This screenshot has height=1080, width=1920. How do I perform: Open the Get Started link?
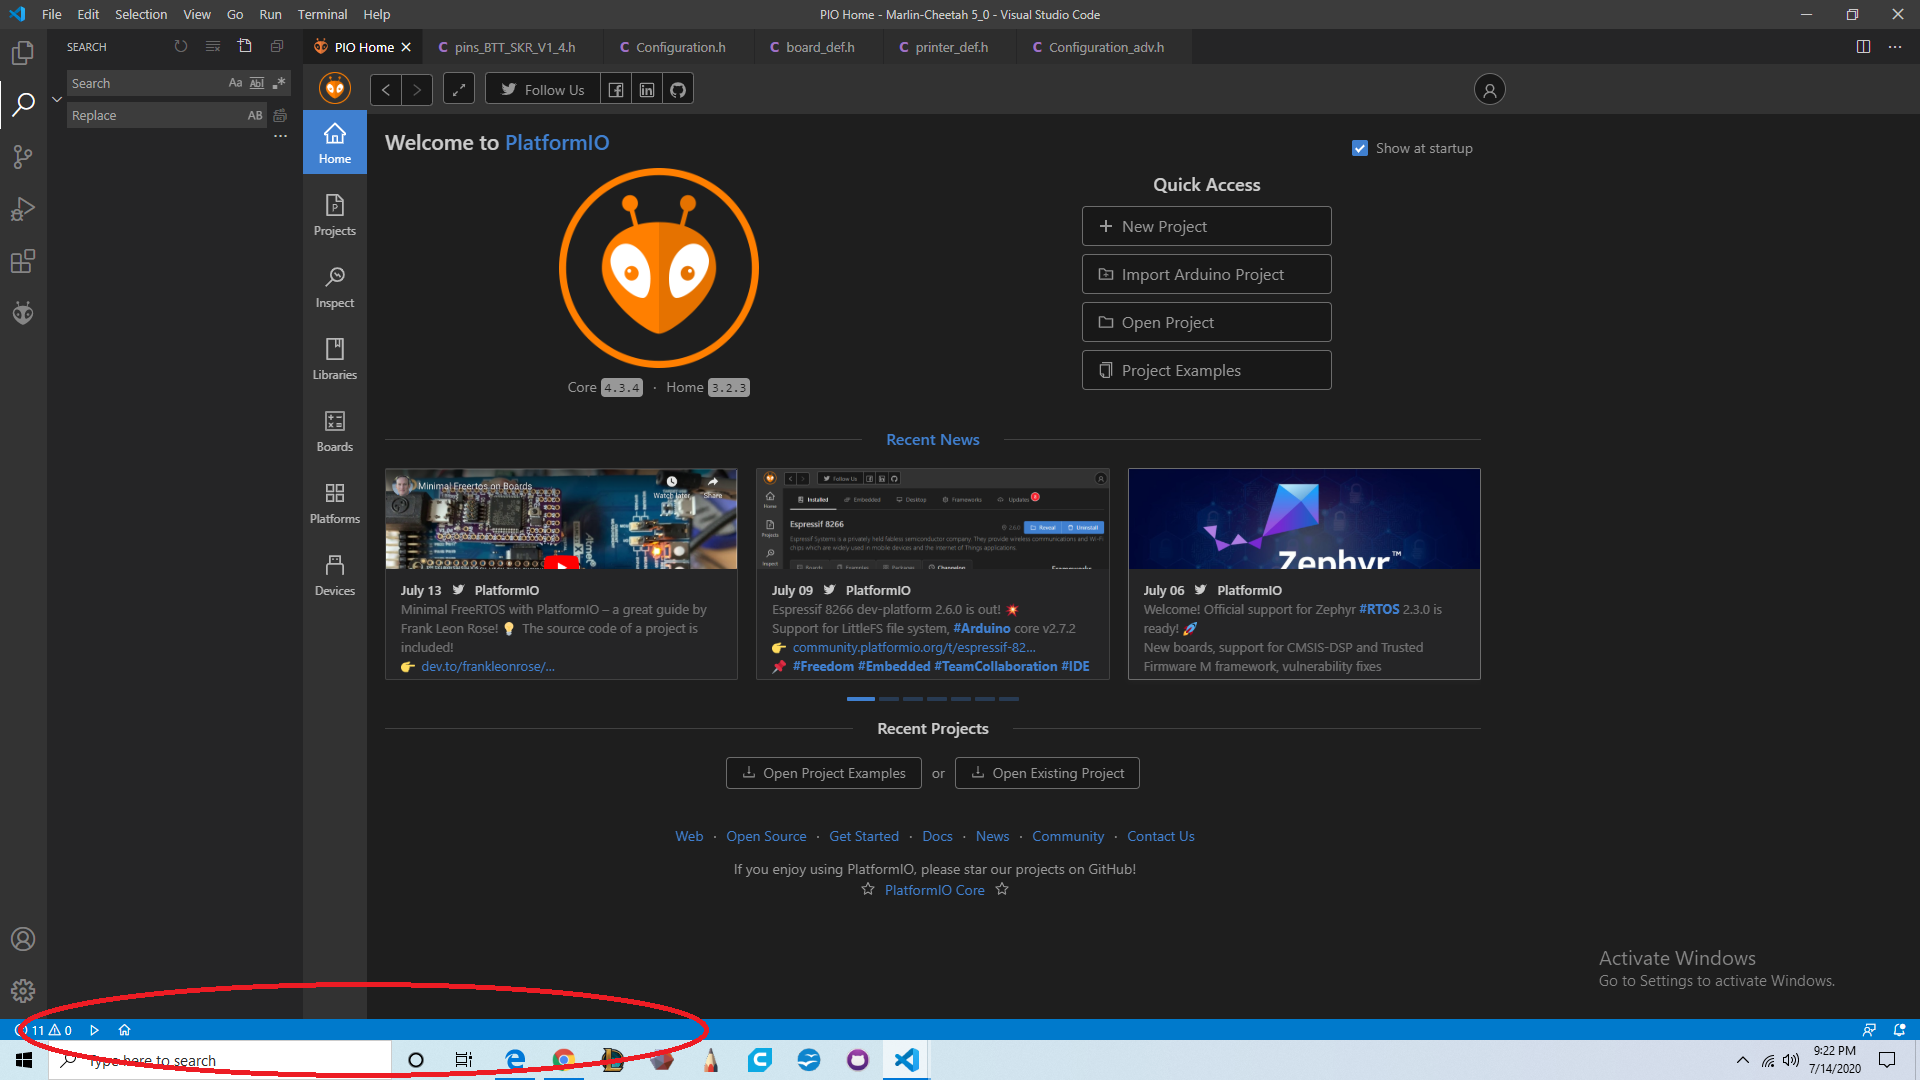(x=864, y=836)
